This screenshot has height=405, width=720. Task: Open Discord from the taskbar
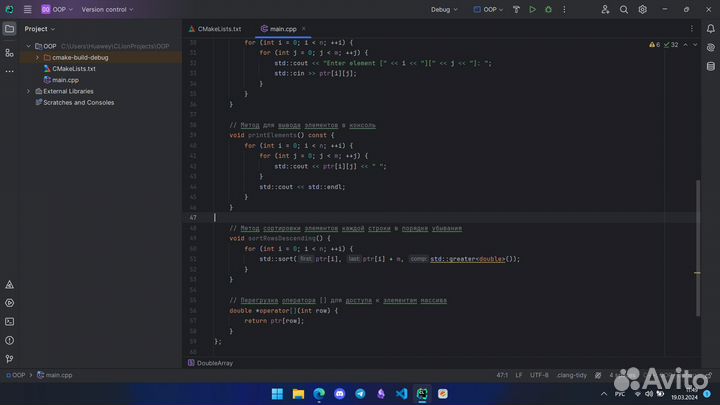pos(340,394)
